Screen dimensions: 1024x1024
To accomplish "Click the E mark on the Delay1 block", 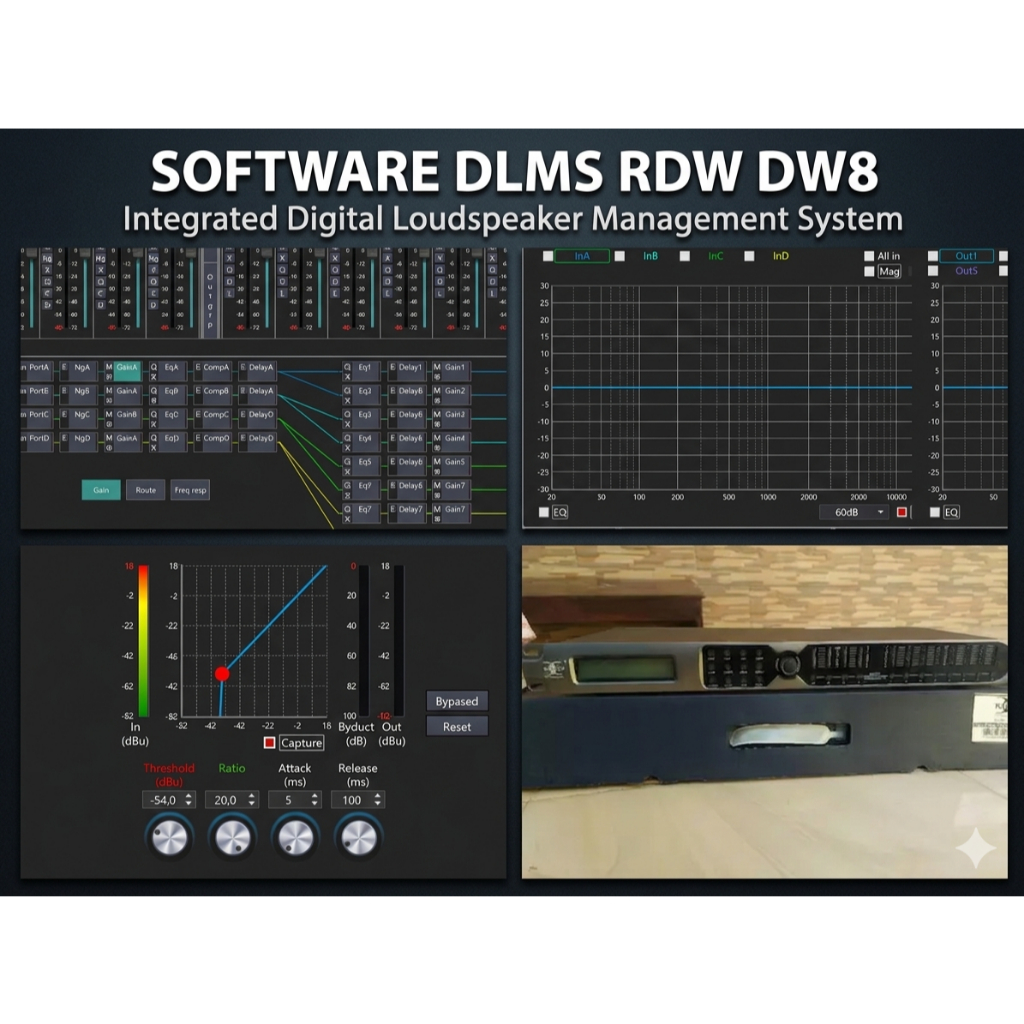I will coord(392,368).
